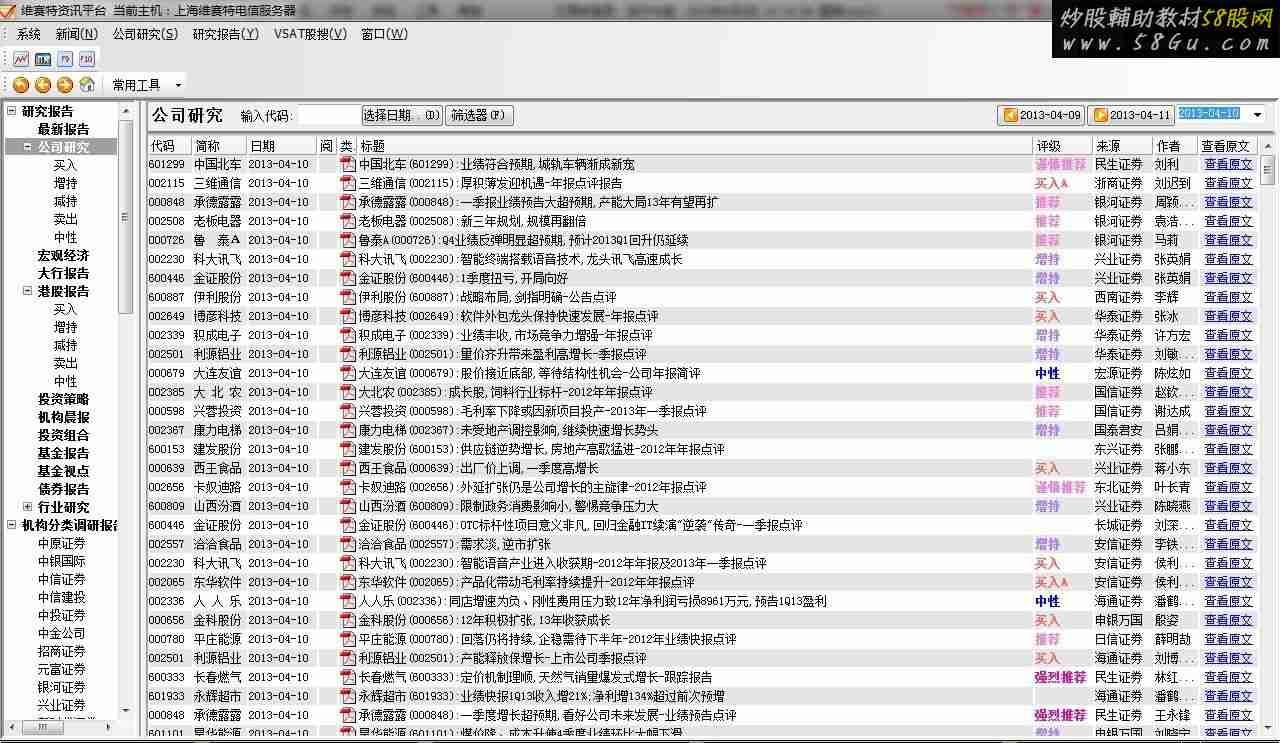Open PDF icon for 大北农 report
1280x743 pixels.
(x=348, y=392)
